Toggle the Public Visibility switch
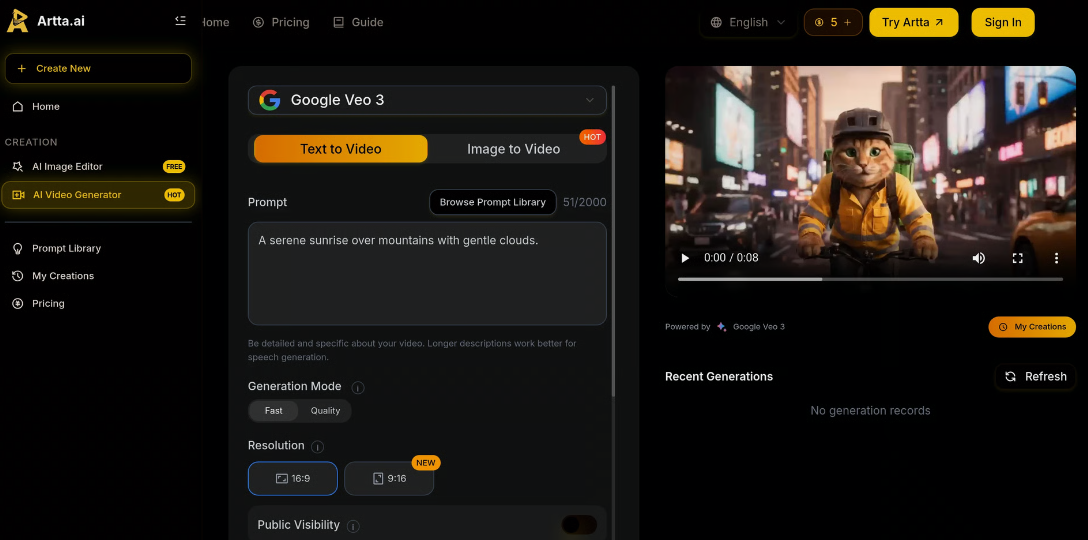The width and height of the screenshot is (1088, 540). [579, 525]
